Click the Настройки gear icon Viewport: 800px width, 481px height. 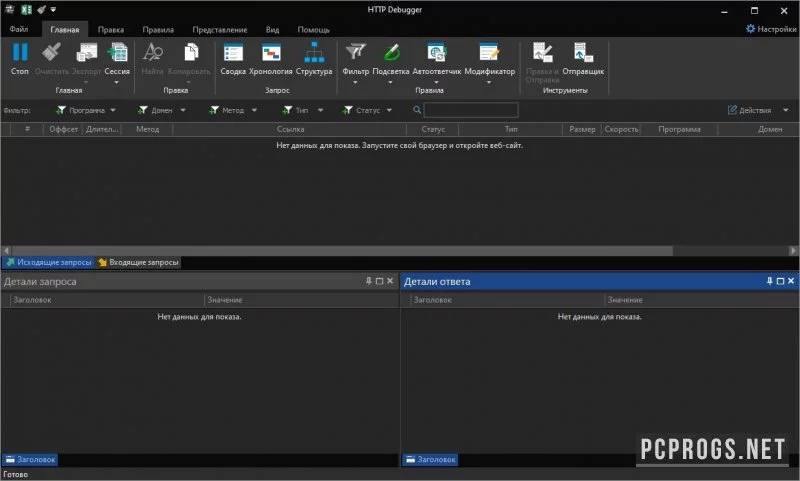[x=750, y=29]
